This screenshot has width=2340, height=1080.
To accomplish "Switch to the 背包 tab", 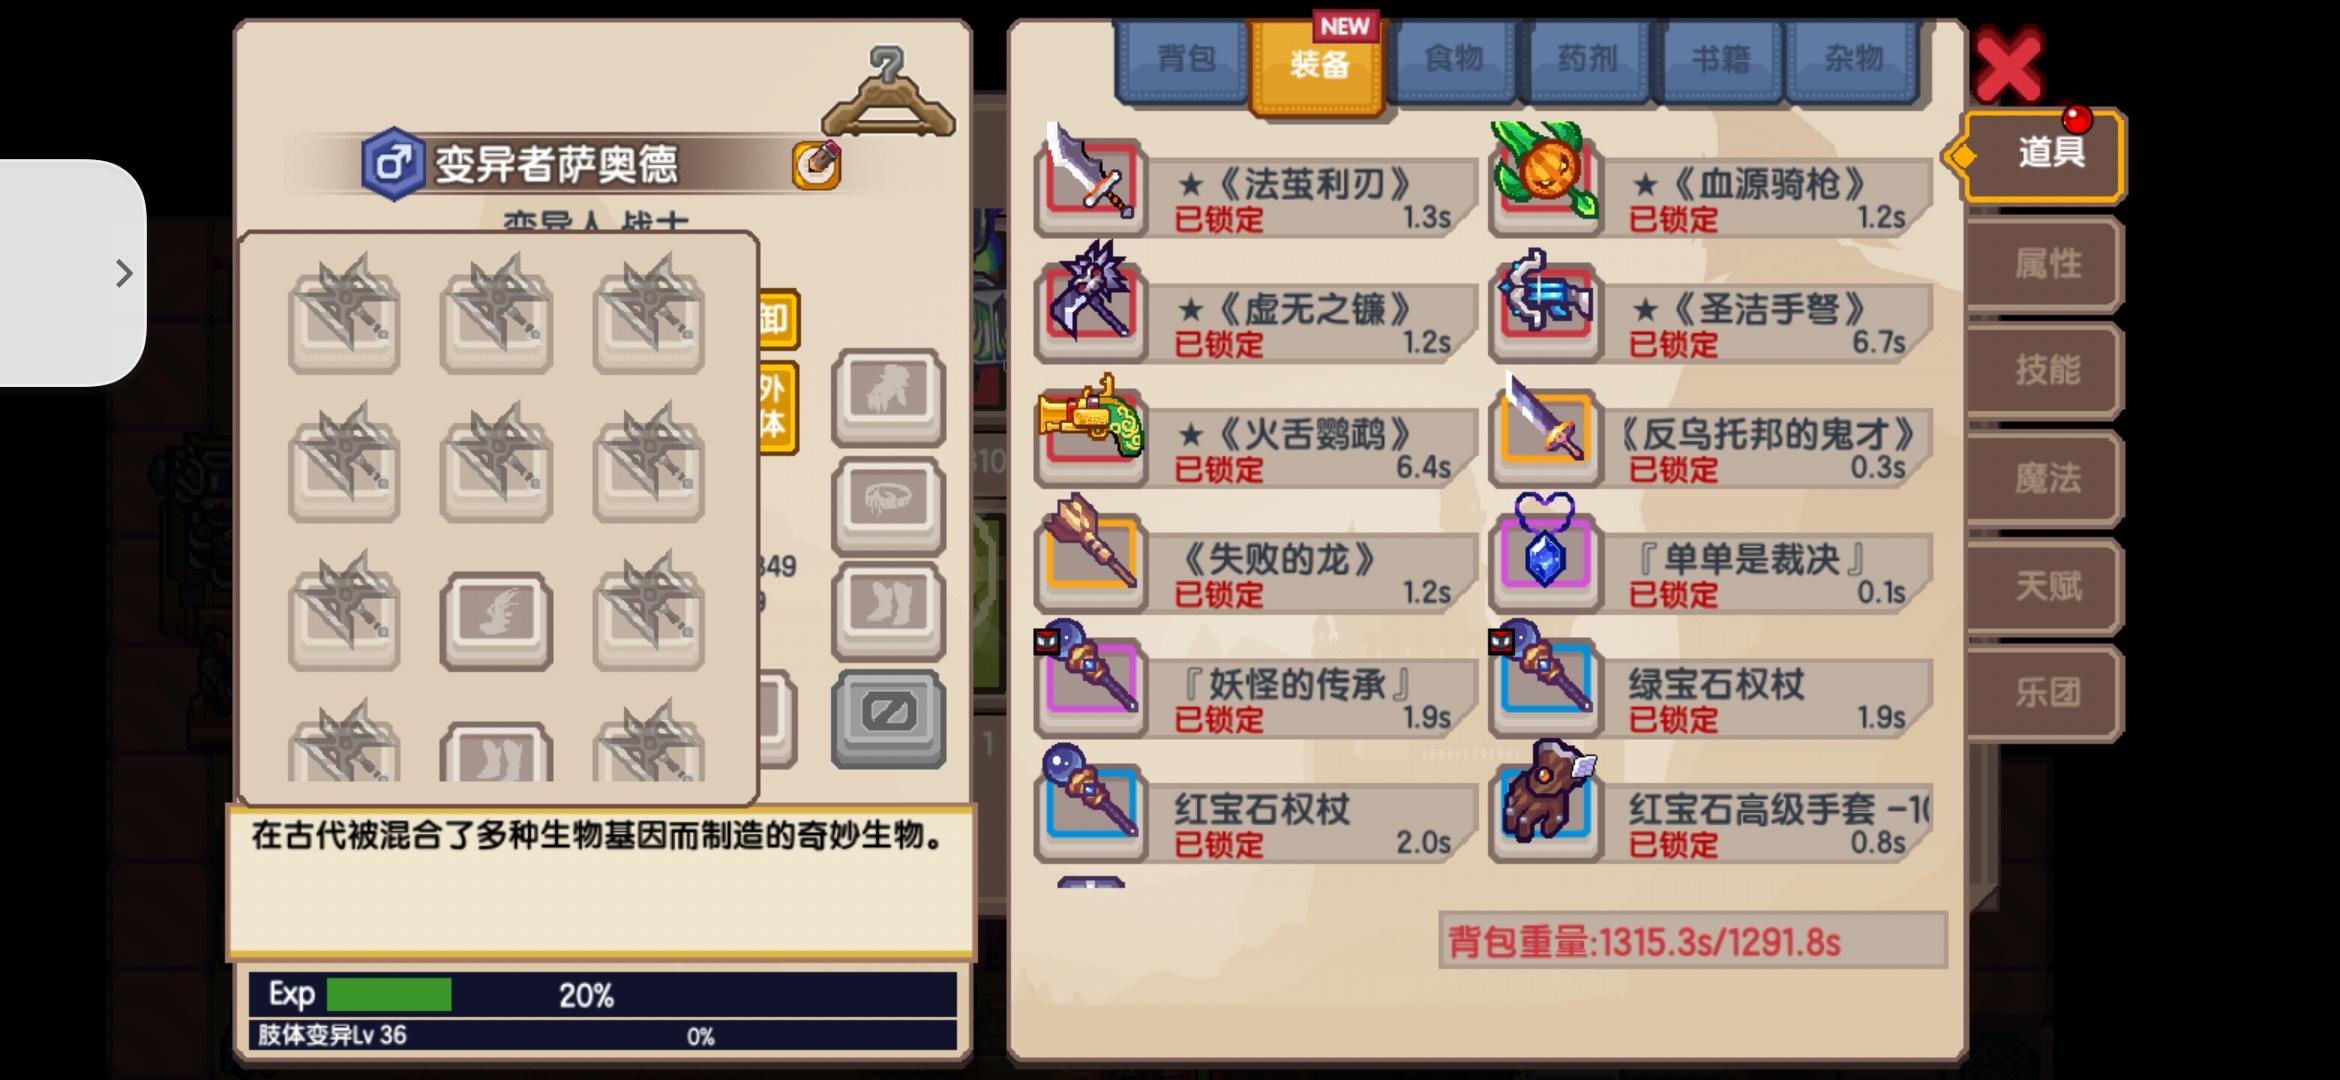I will pyautogui.click(x=1183, y=60).
